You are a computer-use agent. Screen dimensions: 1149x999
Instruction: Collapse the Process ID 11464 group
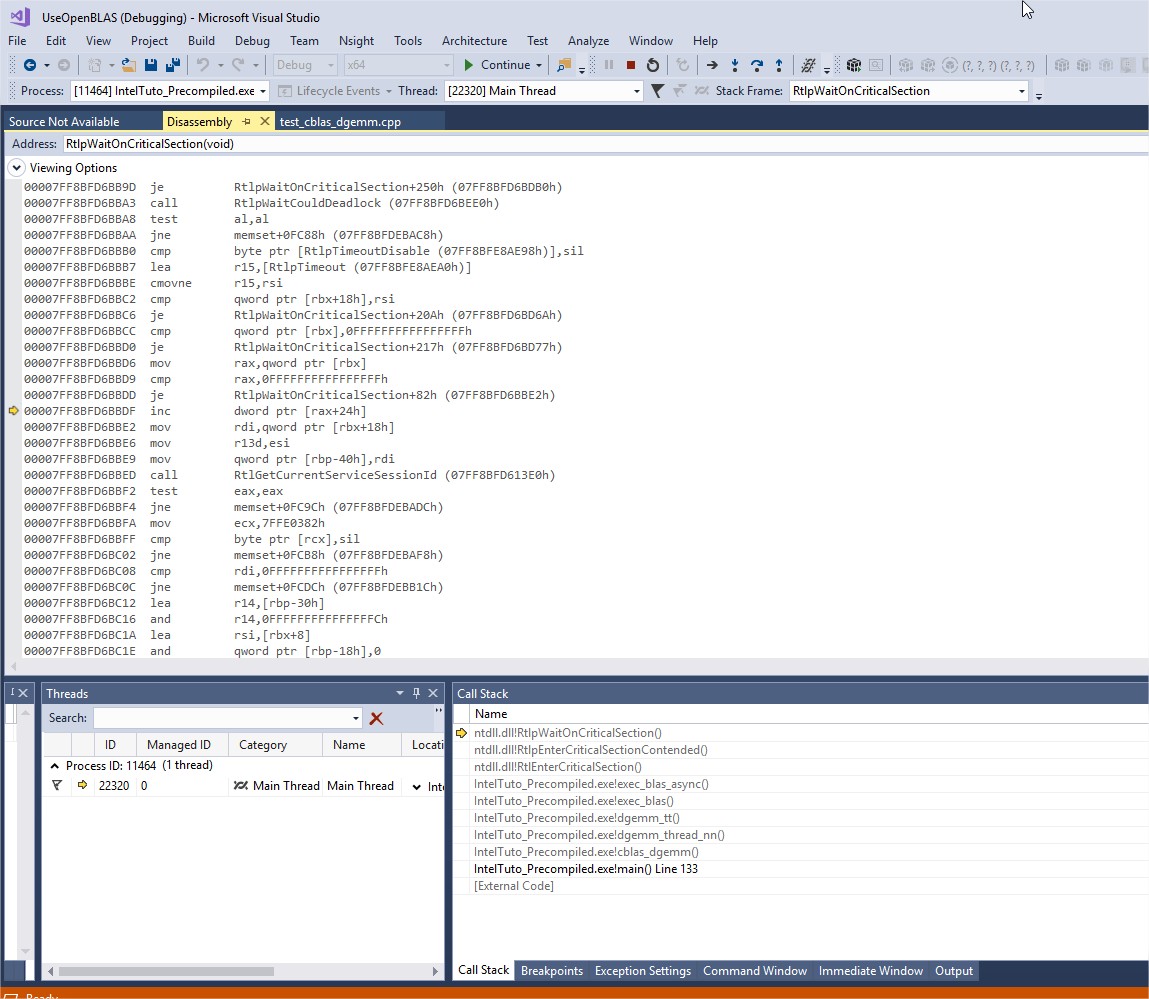[x=54, y=766]
